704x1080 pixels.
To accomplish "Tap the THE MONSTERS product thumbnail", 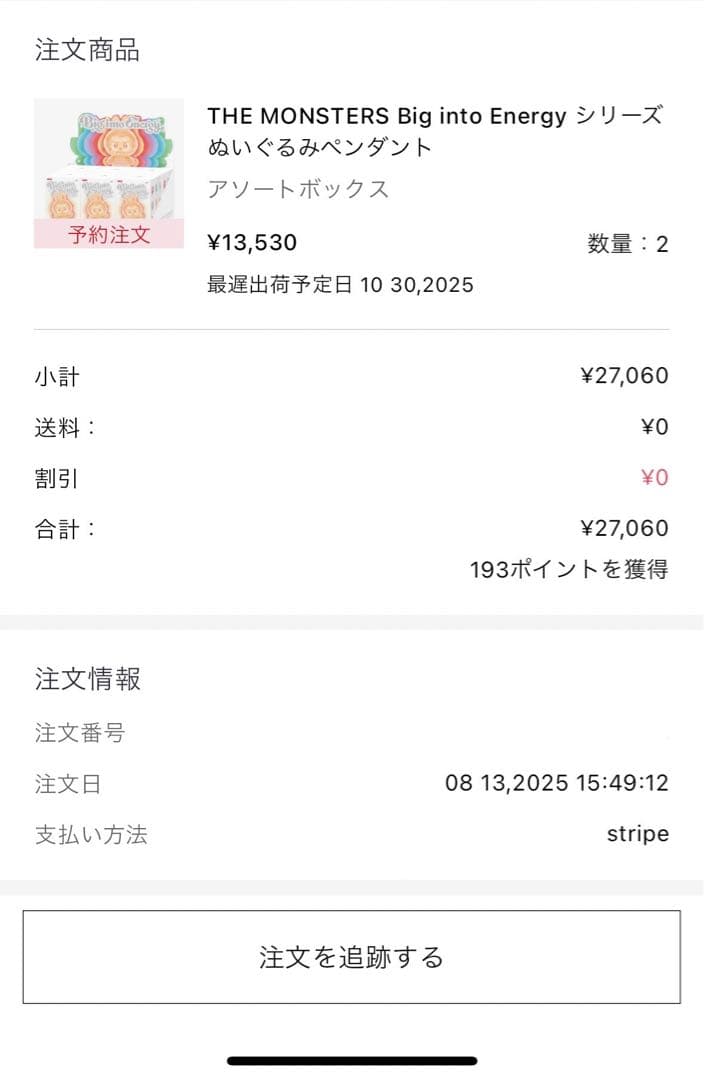I will point(108,158).
